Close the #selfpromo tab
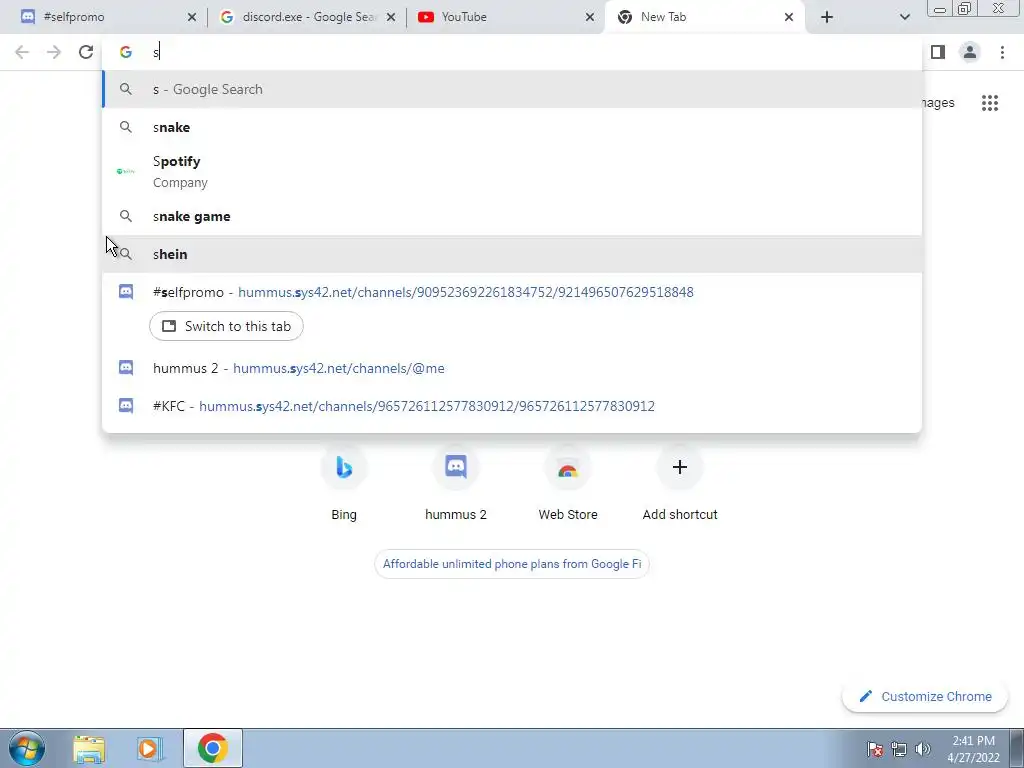 tap(191, 17)
